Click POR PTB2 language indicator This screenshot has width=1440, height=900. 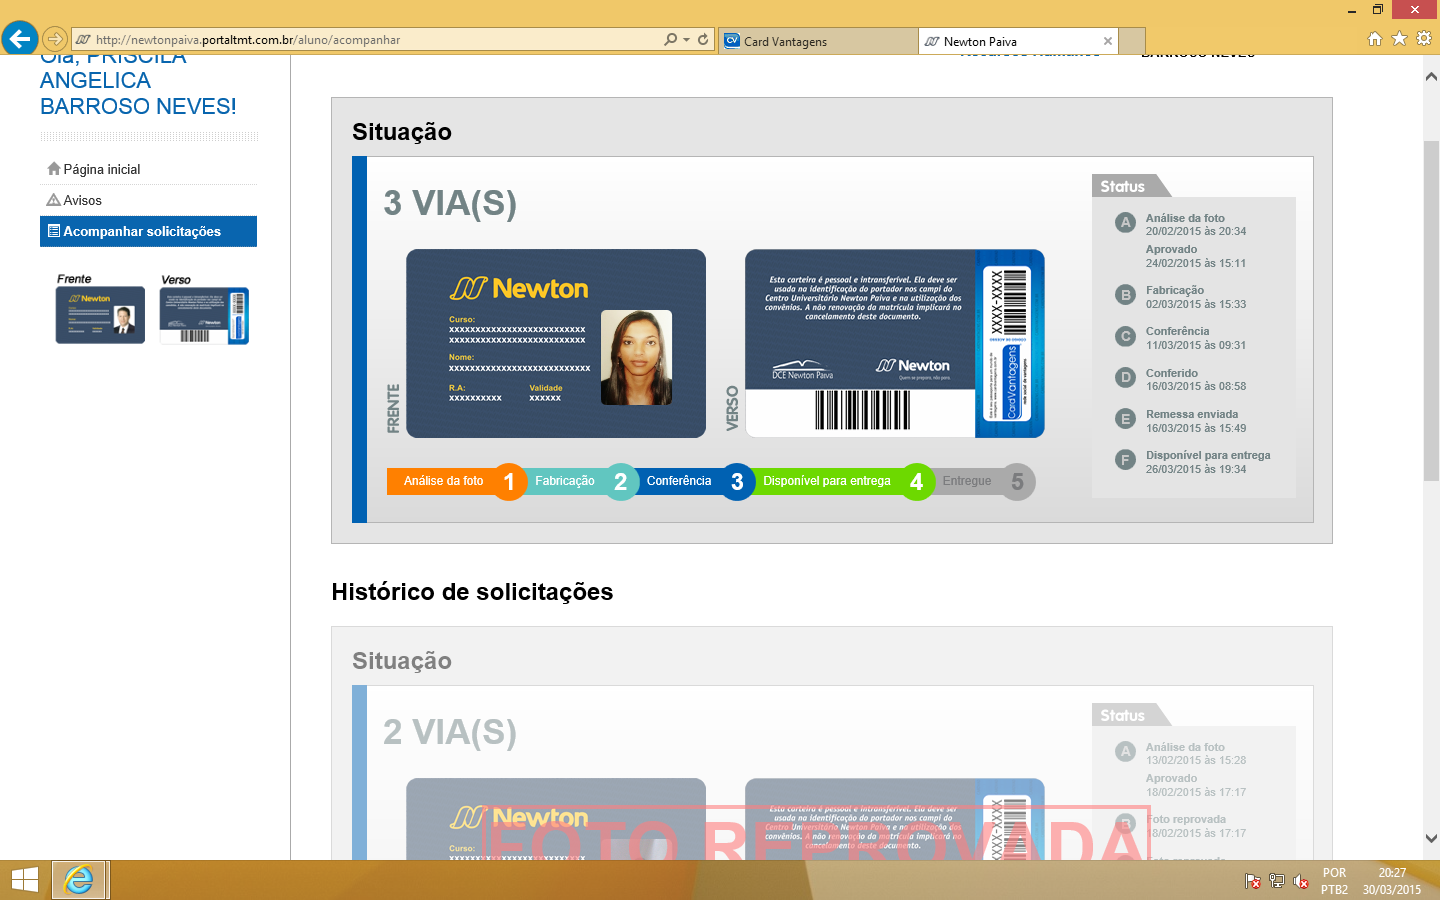[x=1334, y=881]
